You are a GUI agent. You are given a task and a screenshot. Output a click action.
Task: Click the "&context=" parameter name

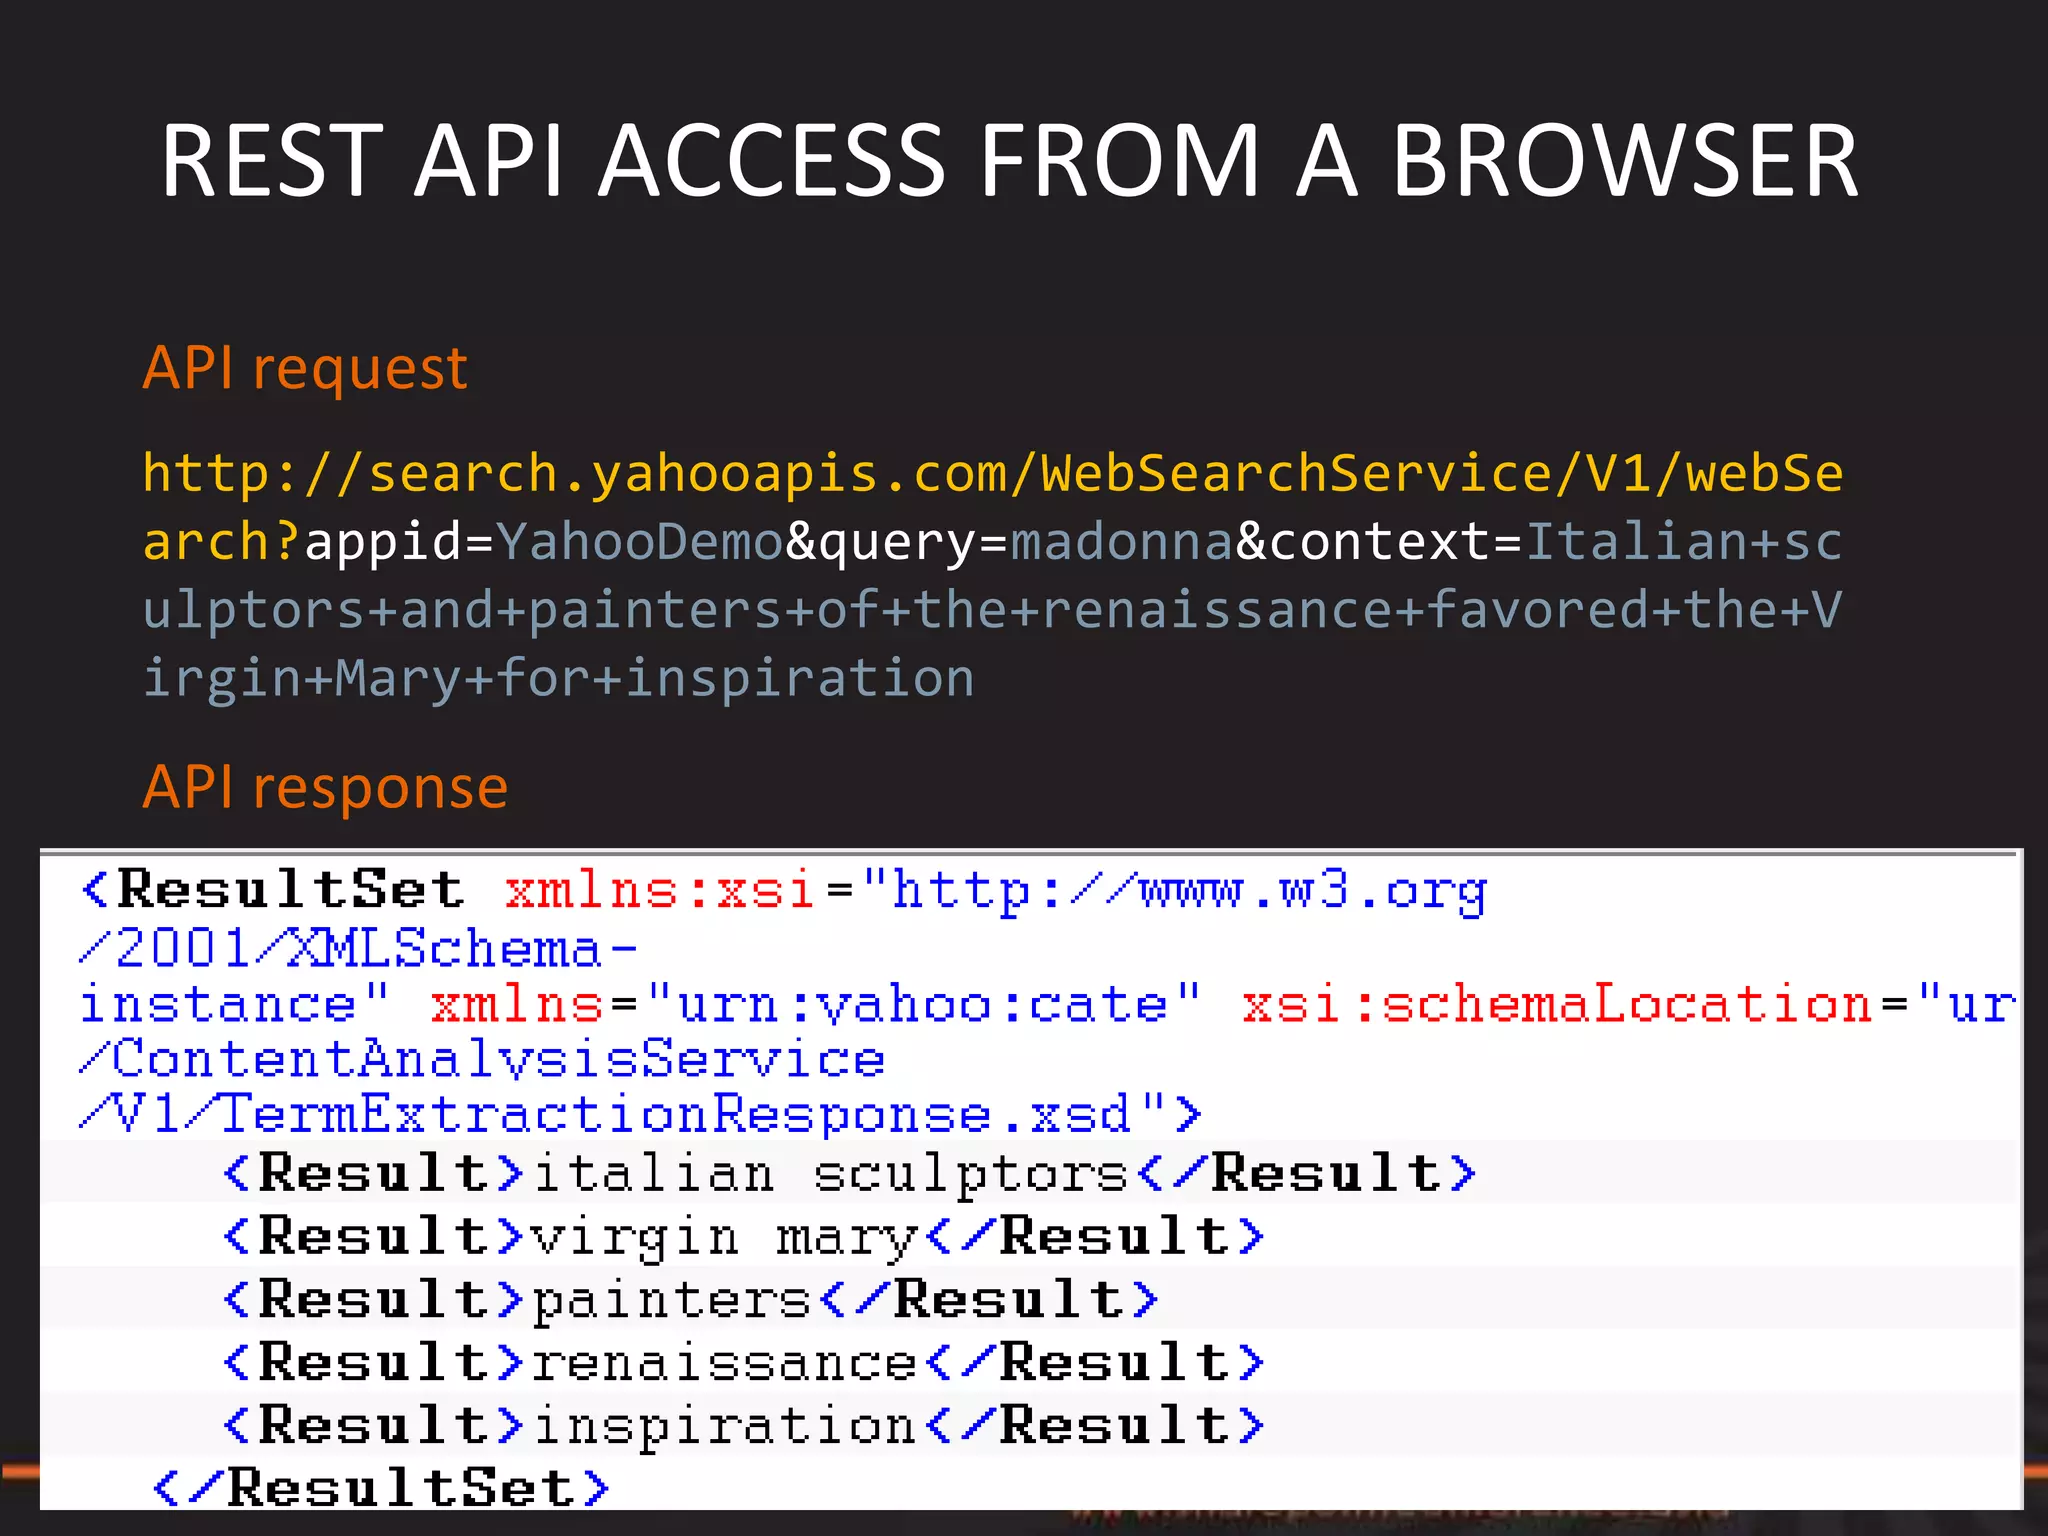1380,541
